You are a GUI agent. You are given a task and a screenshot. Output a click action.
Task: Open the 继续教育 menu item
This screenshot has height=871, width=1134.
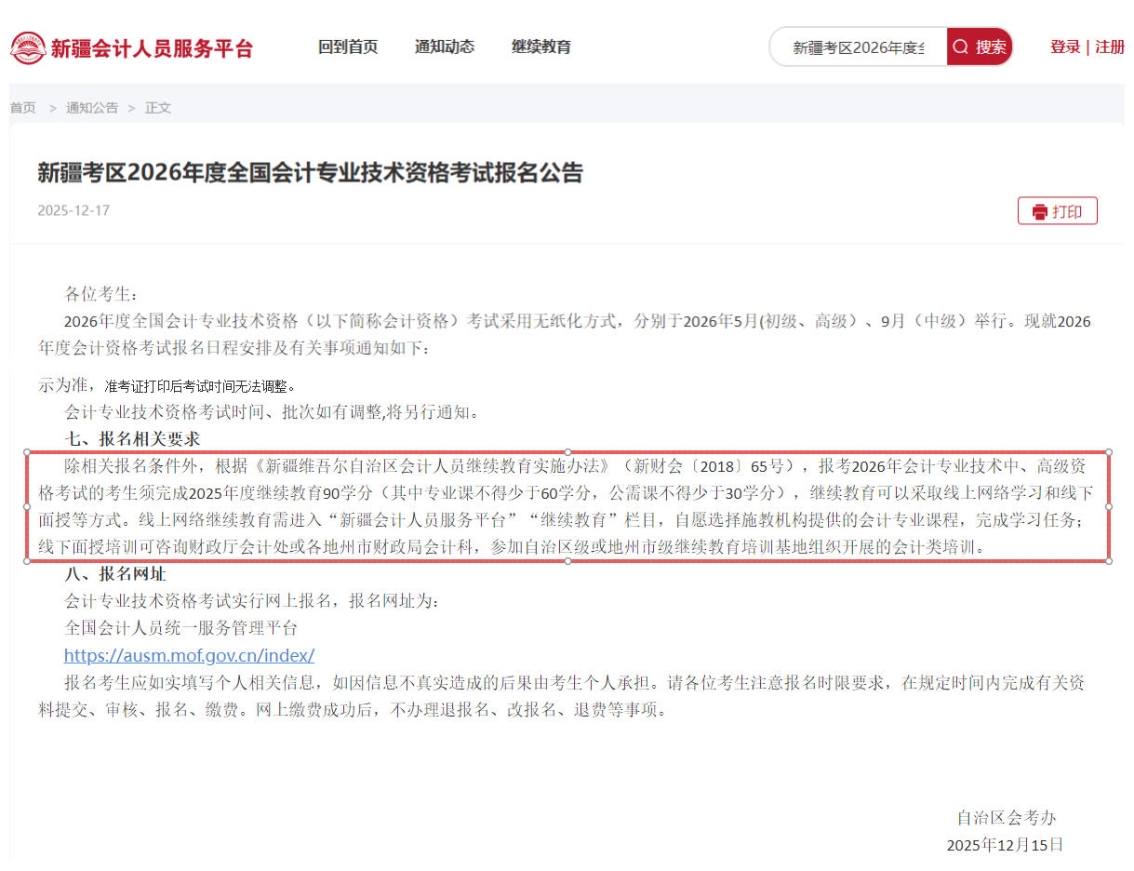541,47
